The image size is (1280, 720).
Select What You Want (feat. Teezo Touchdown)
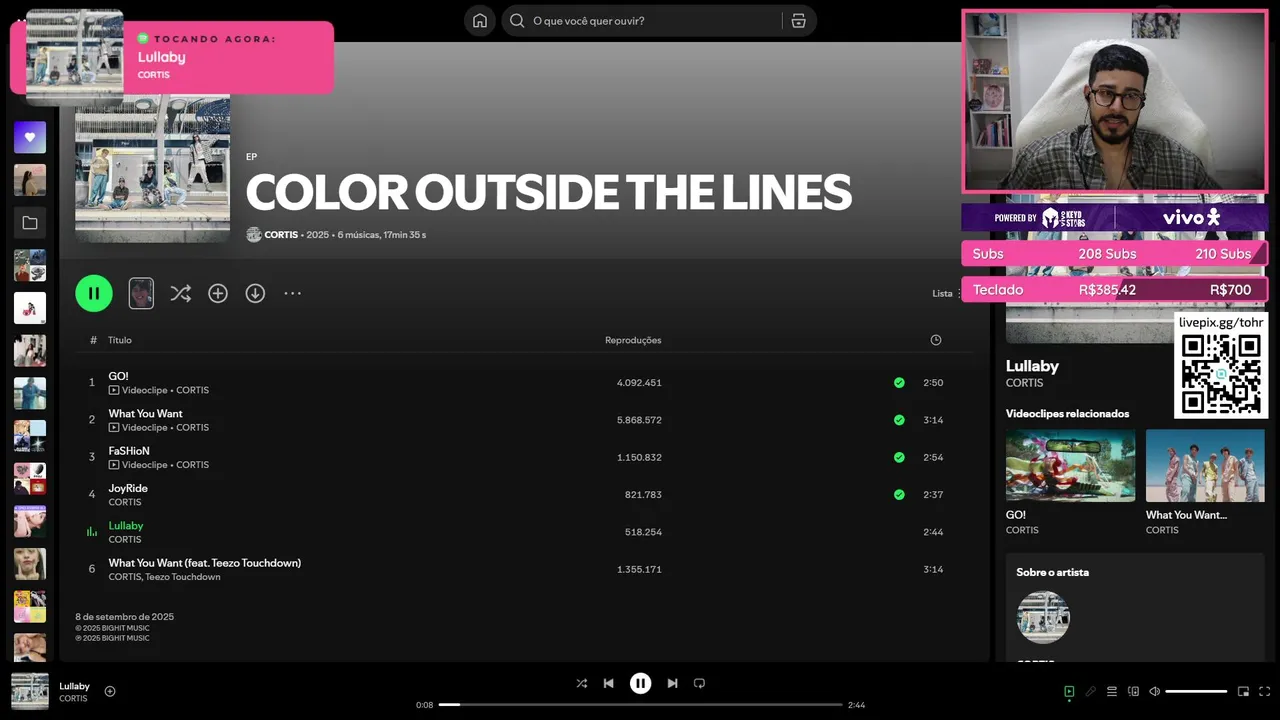coord(205,563)
